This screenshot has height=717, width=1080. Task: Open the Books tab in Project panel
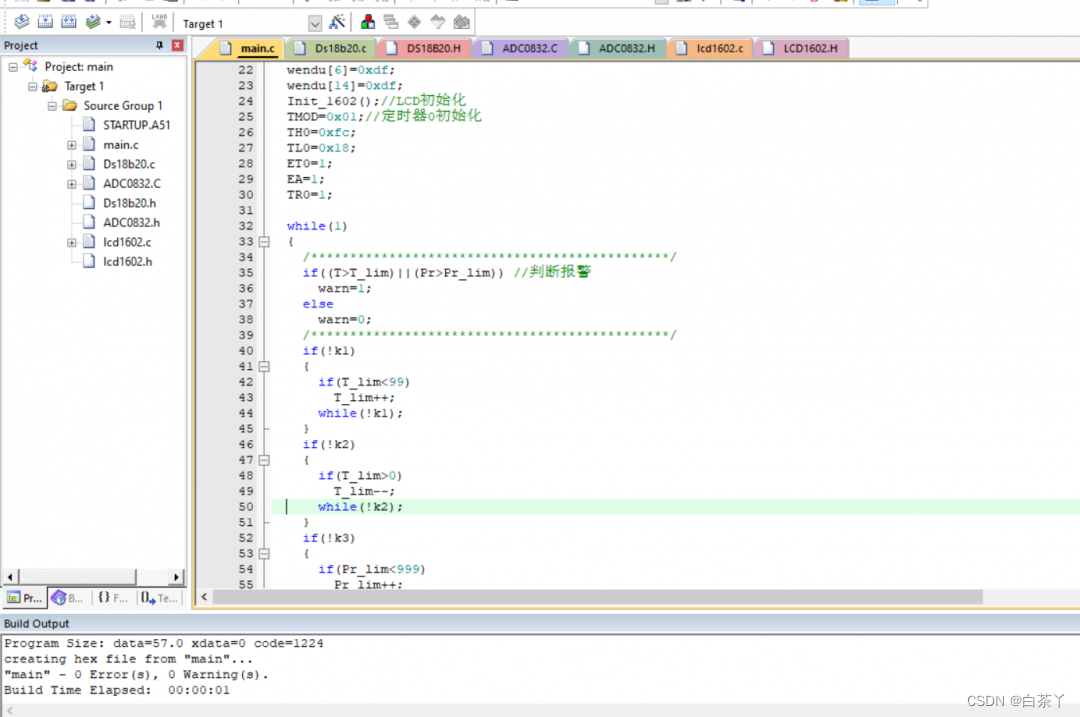click(68, 598)
